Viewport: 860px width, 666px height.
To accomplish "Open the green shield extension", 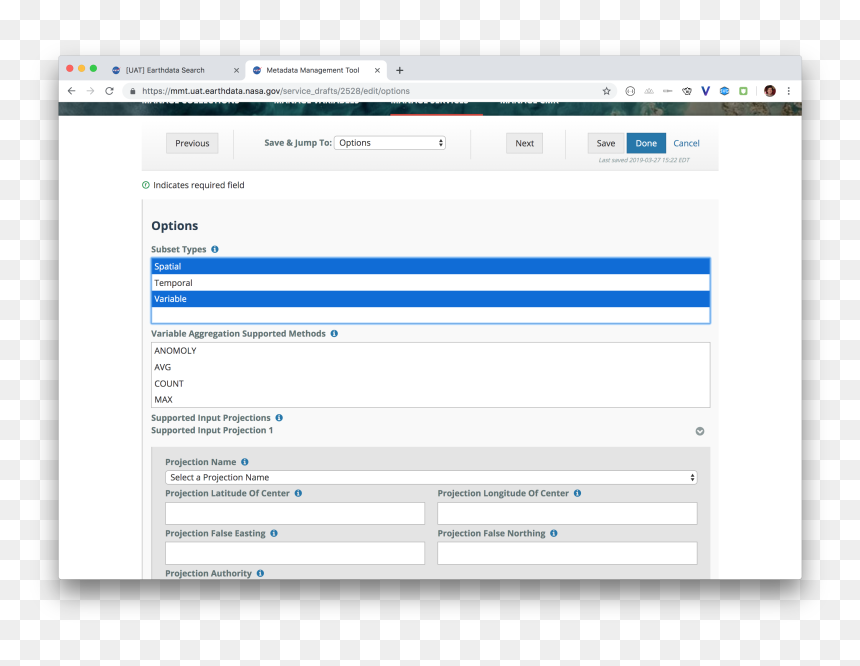I will pos(743,91).
